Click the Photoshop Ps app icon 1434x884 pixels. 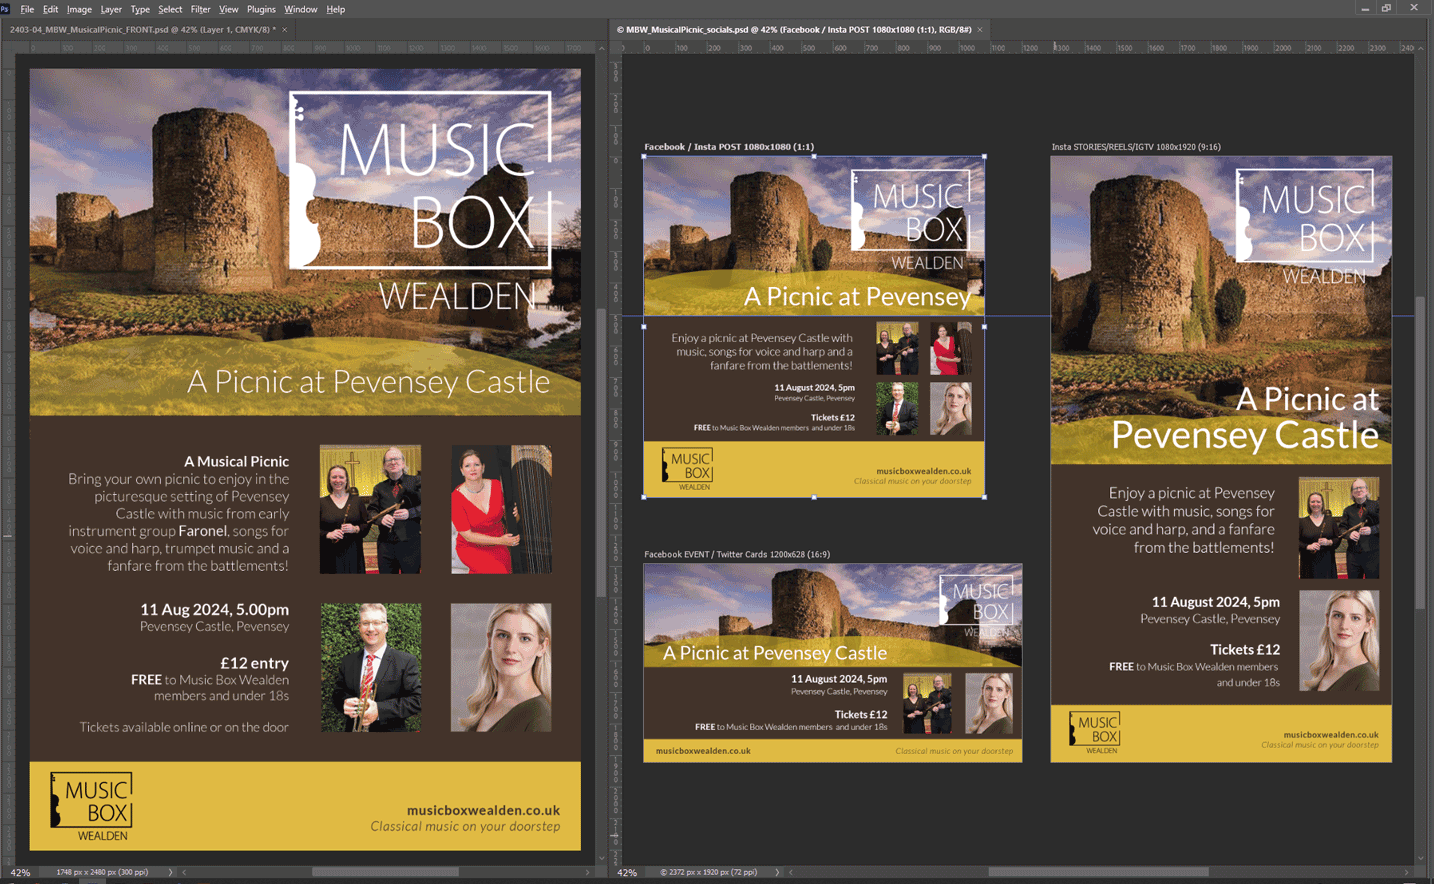[5, 9]
